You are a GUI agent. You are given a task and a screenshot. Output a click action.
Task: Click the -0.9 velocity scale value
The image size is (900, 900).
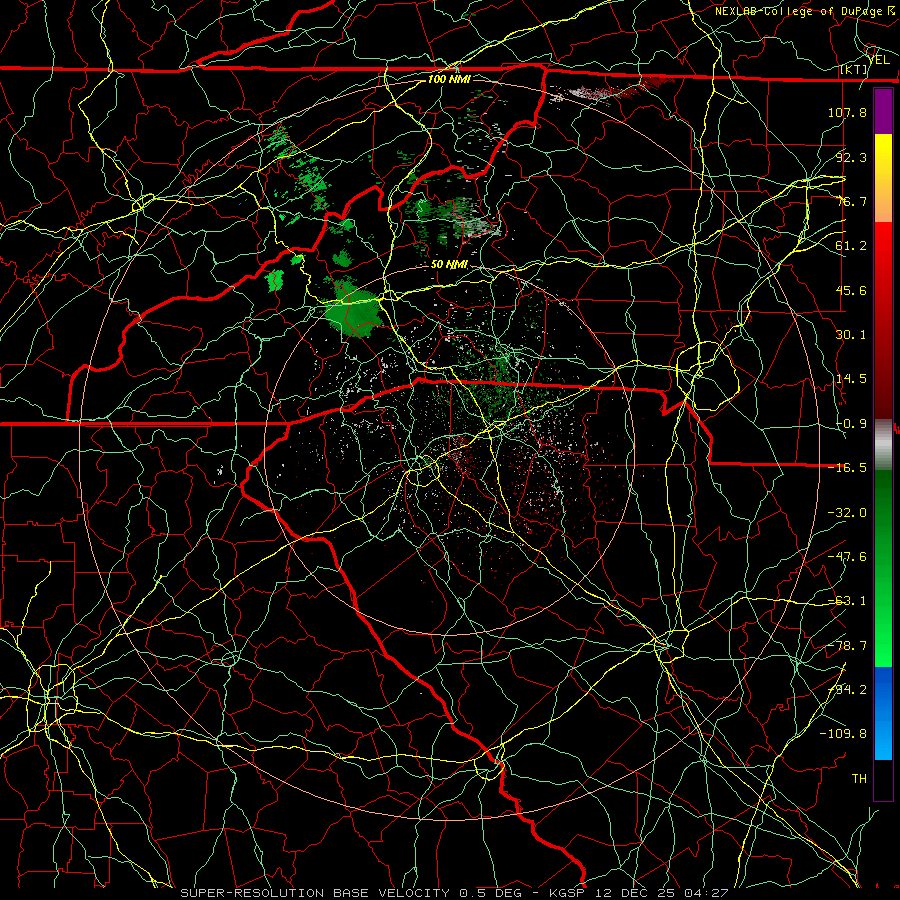[851, 424]
